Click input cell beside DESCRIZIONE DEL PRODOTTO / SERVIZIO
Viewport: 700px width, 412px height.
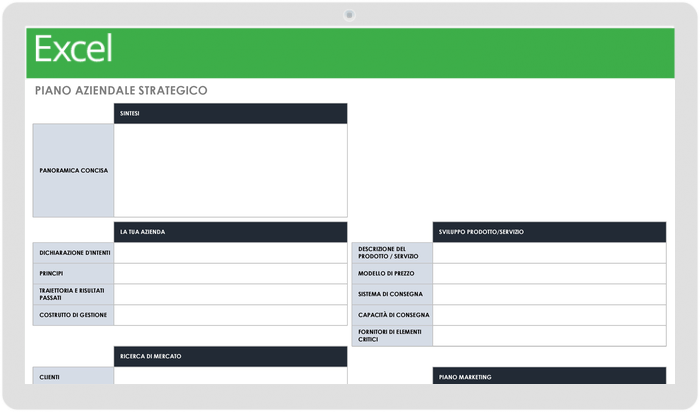549,253
